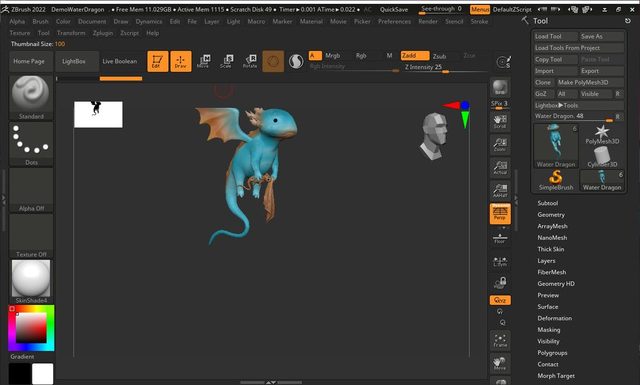Image resolution: width=640 pixels, height=385 pixels.
Task: Select the PolyMesh3D star tool
Action: (602, 135)
